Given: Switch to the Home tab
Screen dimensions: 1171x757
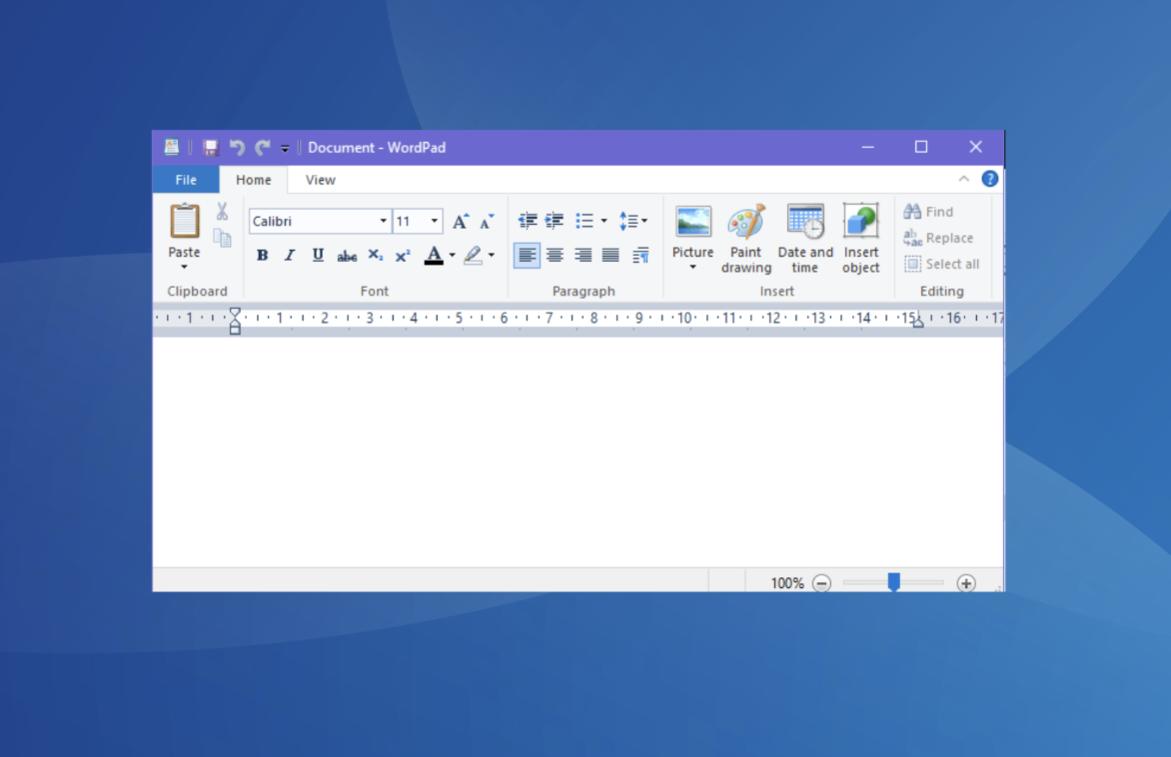Looking at the screenshot, I should pos(253,180).
